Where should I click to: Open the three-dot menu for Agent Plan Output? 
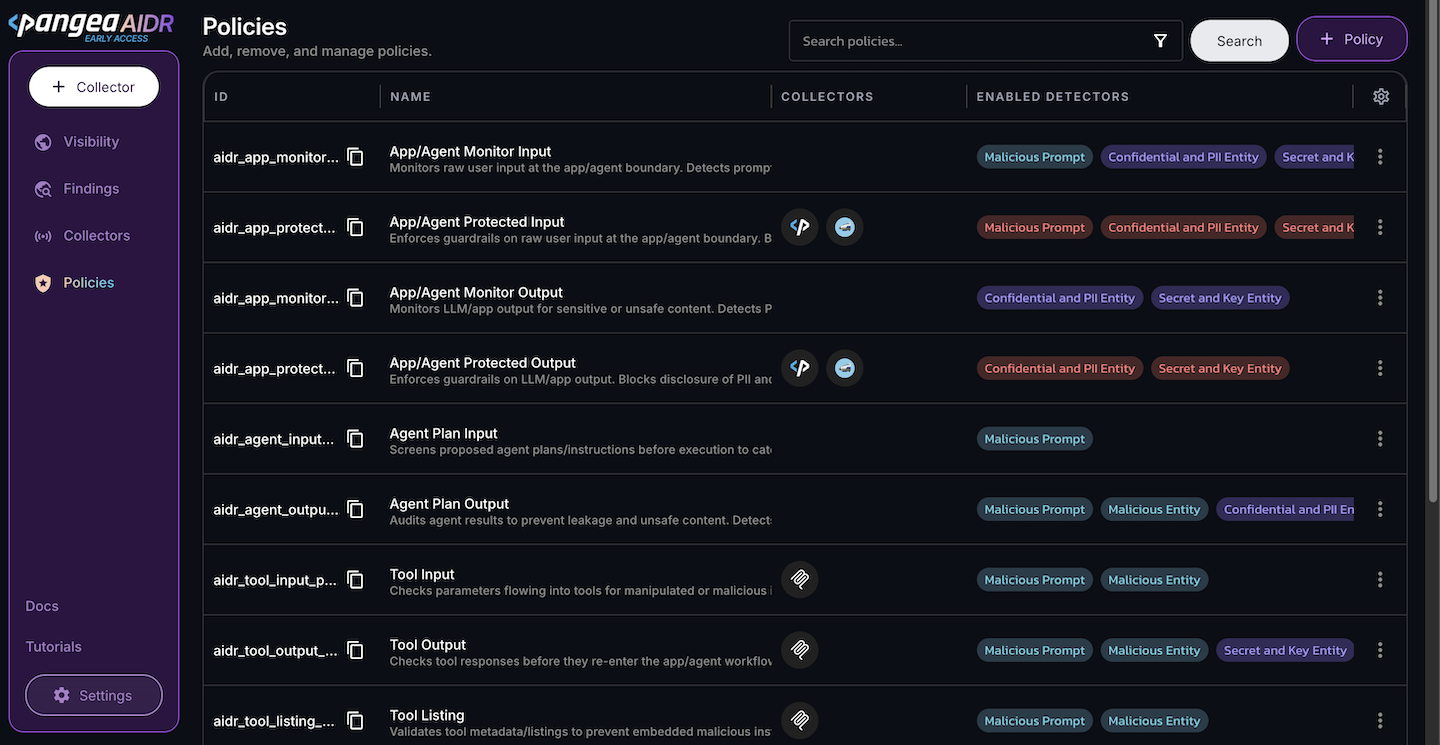pos(1380,509)
